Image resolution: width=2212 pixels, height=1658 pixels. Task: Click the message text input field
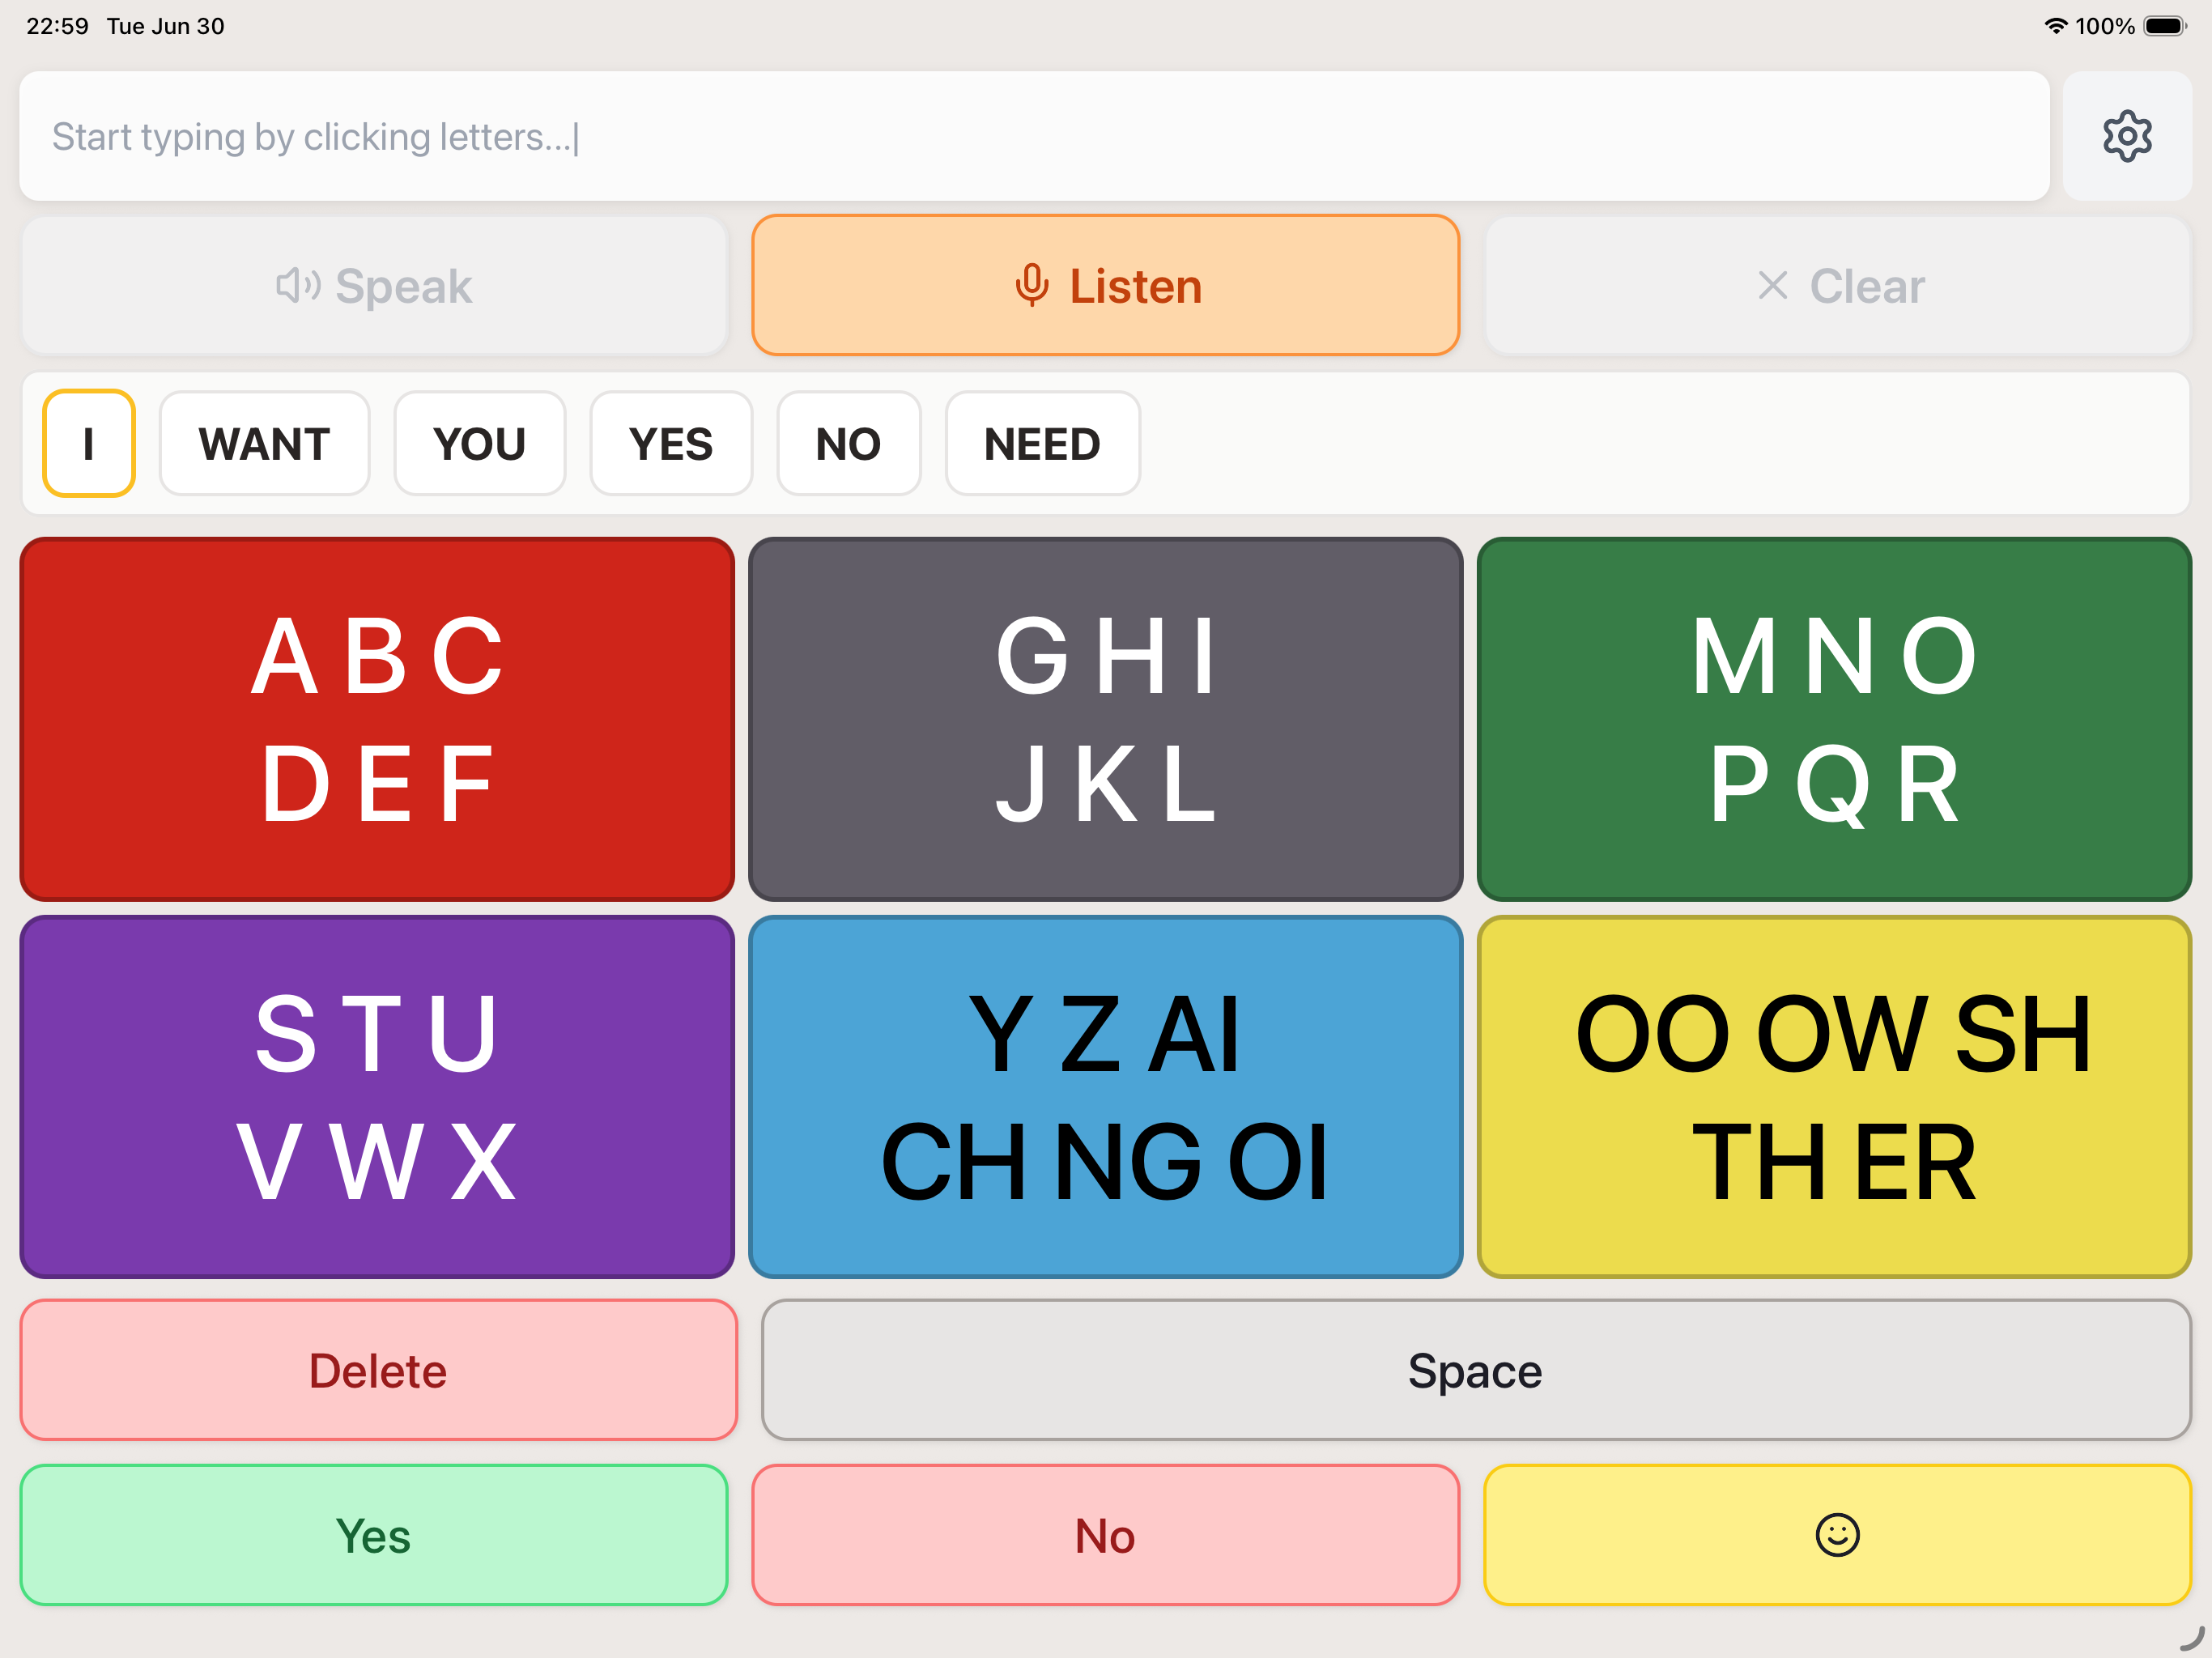pos(1034,136)
